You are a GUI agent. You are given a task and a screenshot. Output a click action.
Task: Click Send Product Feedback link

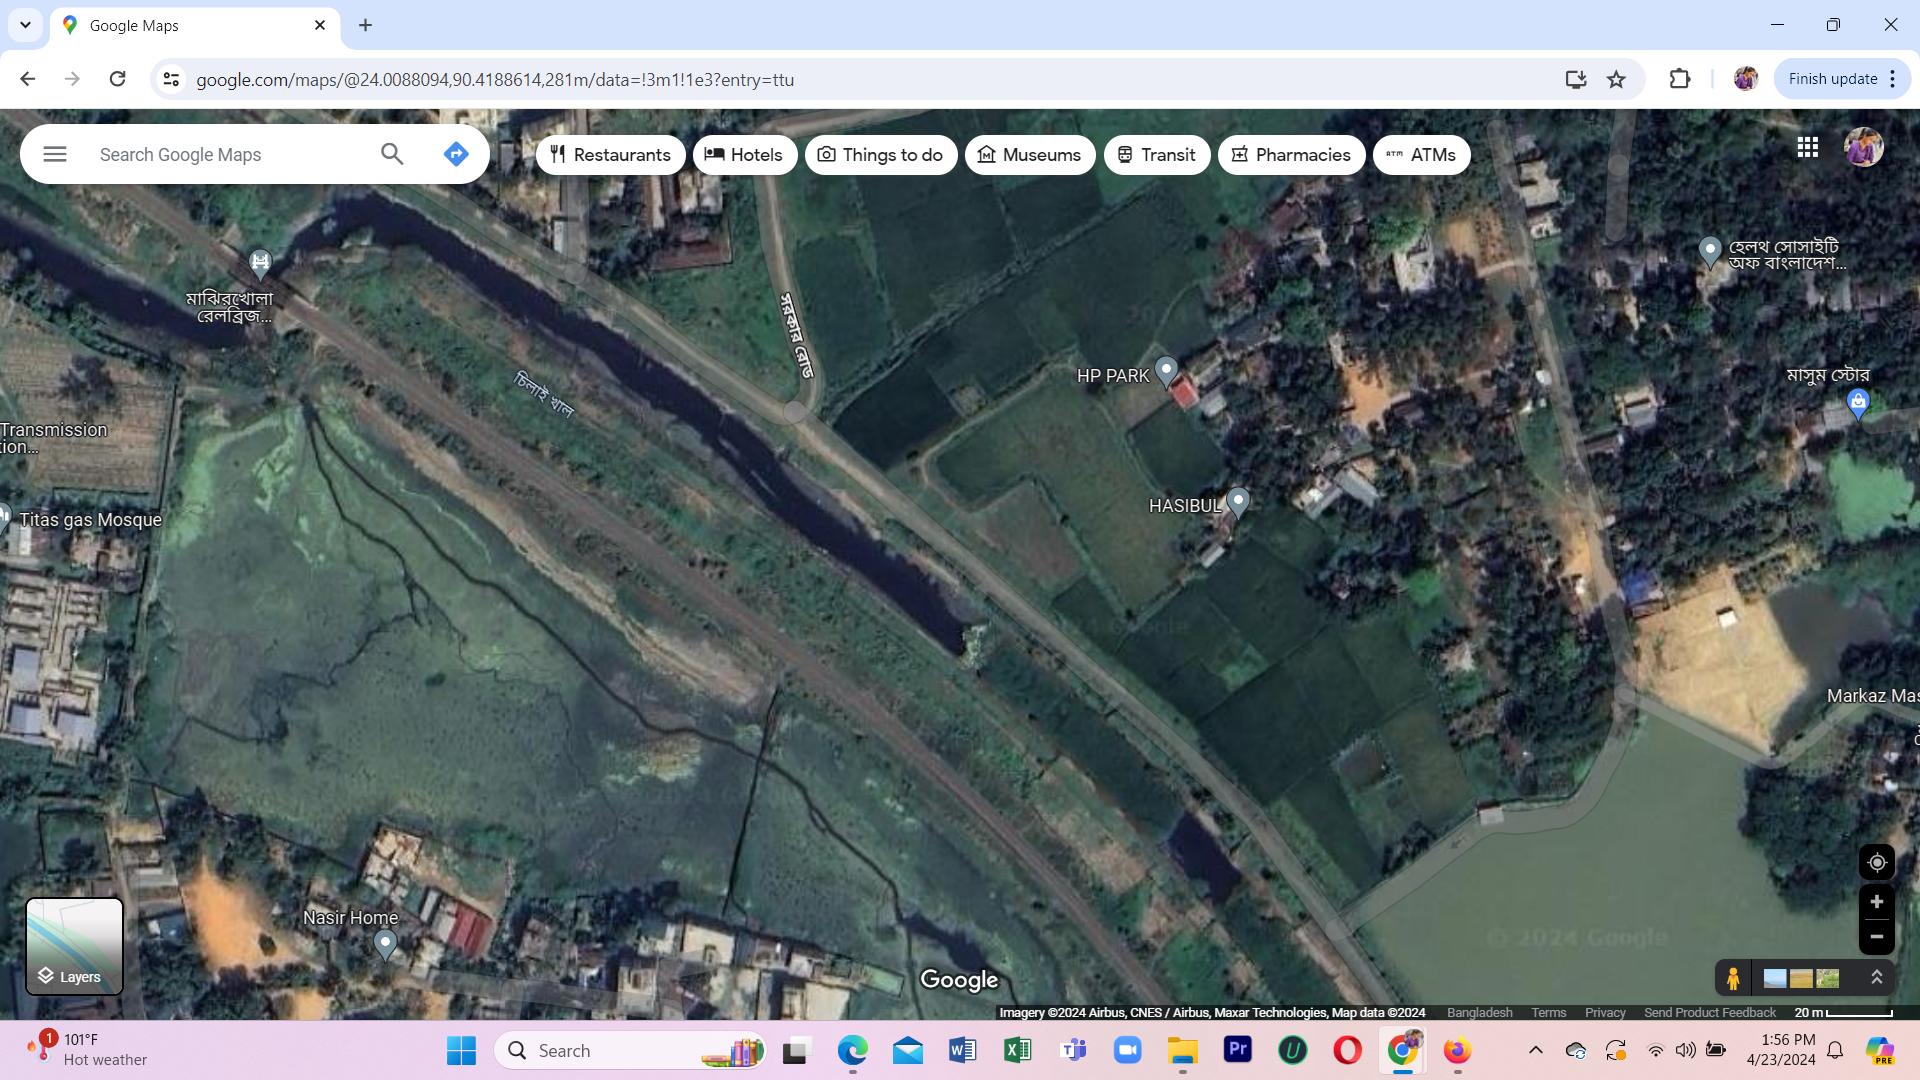coord(1709,1012)
